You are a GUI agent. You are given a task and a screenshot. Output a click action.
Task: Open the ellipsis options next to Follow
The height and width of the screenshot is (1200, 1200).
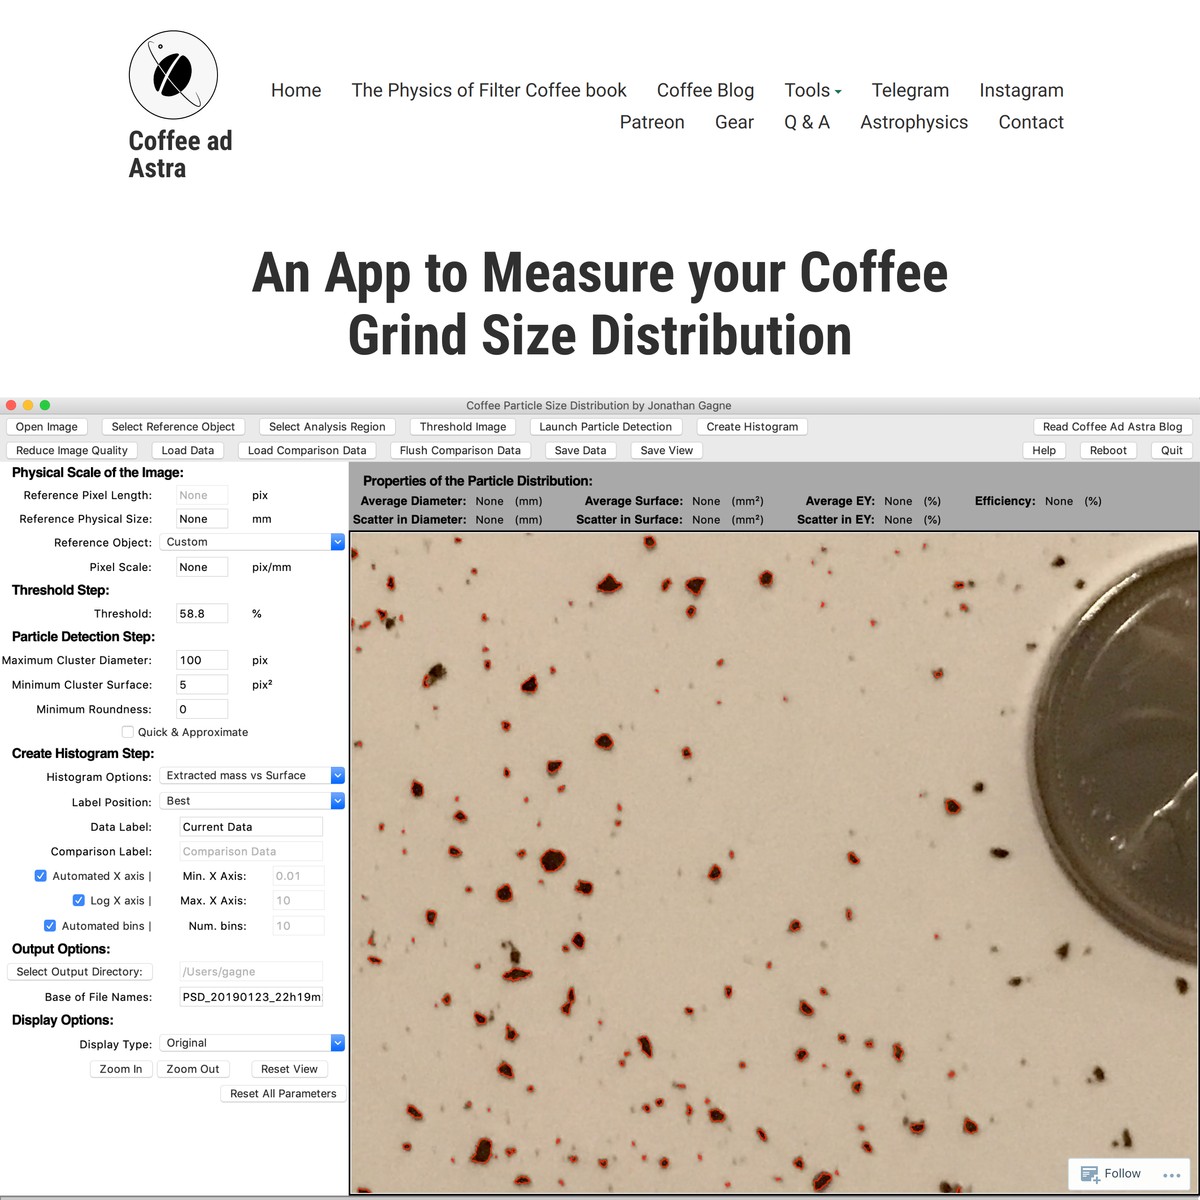(1173, 1173)
